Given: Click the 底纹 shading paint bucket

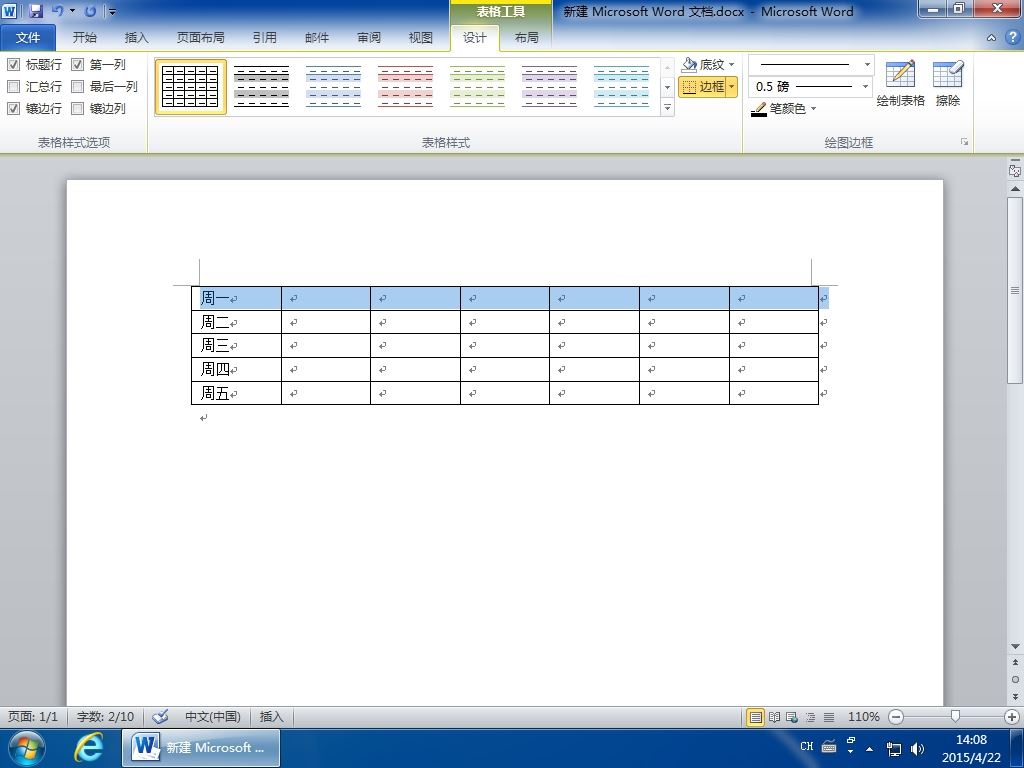Looking at the screenshot, I should (x=689, y=64).
